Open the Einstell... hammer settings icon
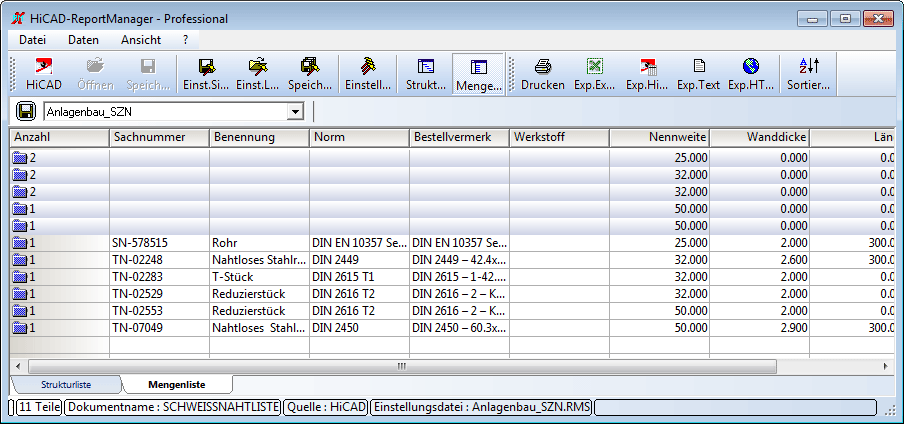Viewport: 904px width, 424px height. [x=368, y=66]
